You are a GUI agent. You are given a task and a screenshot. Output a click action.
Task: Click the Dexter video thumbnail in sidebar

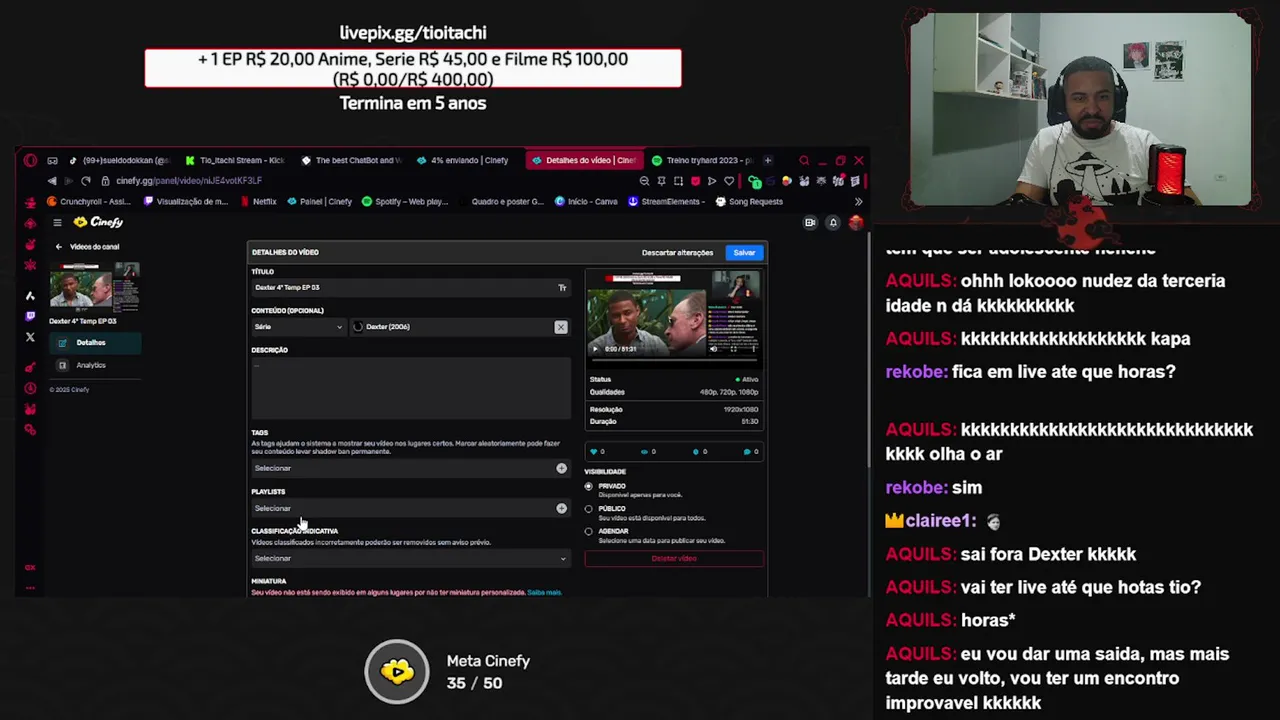click(95, 288)
